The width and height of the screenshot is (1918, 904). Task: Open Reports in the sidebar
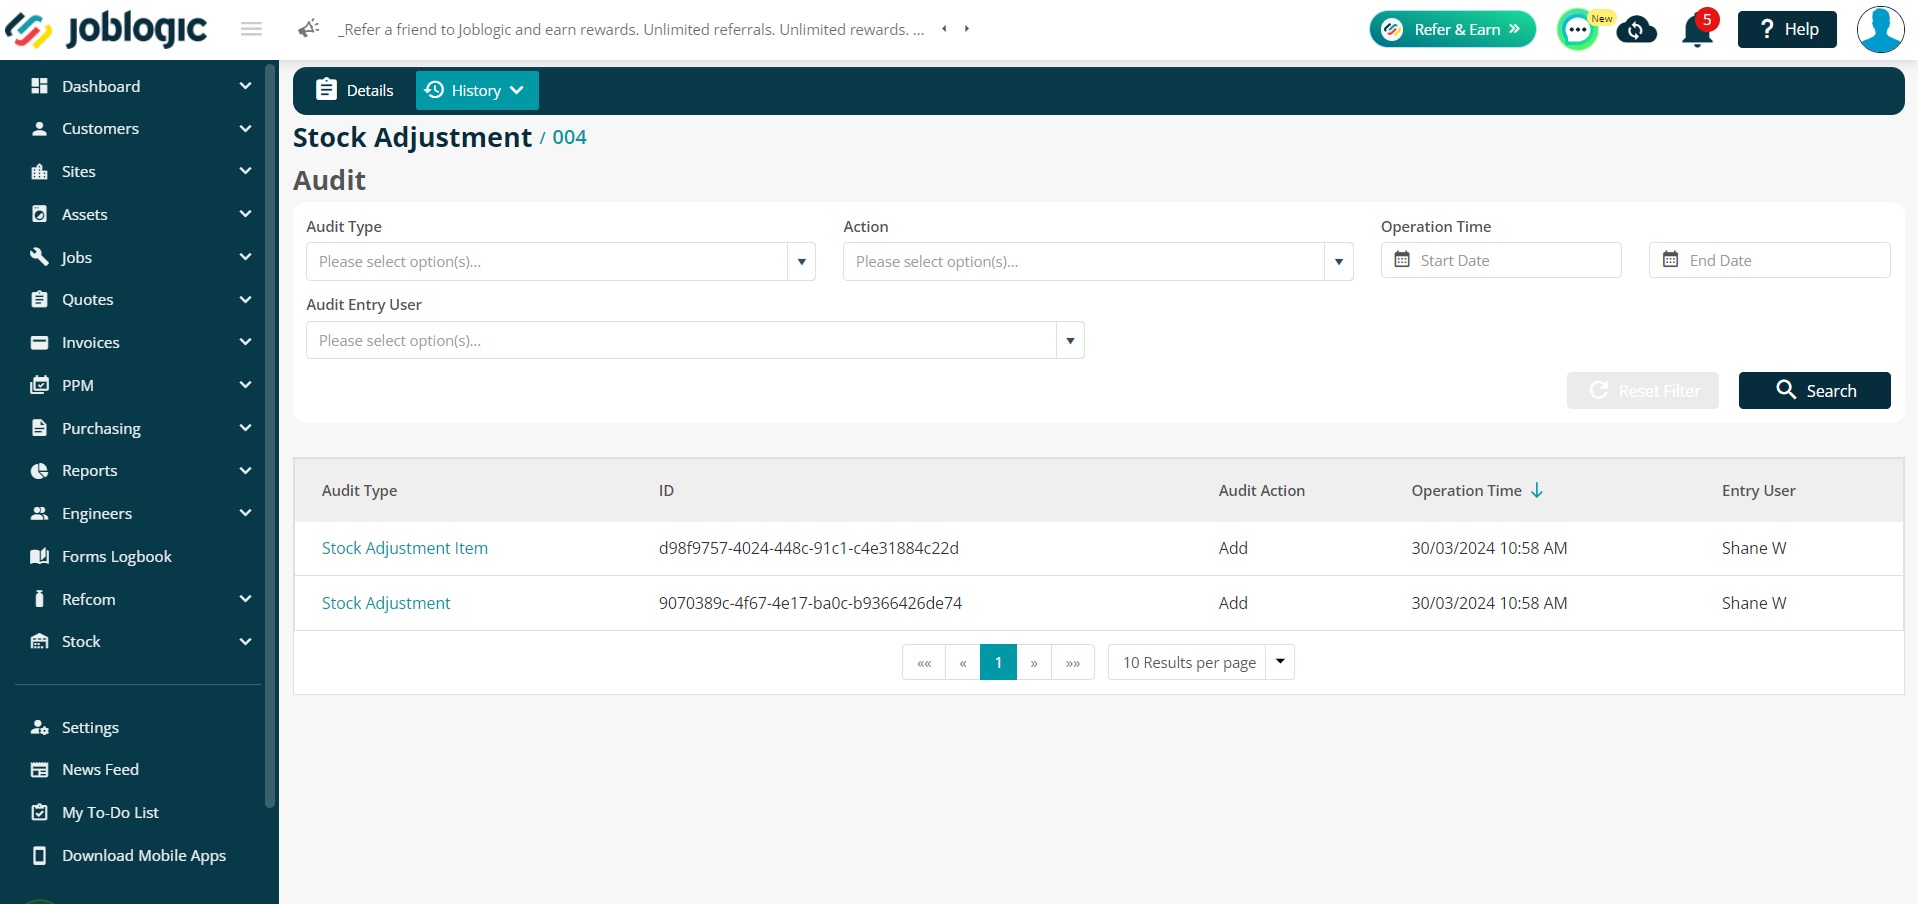click(90, 470)
